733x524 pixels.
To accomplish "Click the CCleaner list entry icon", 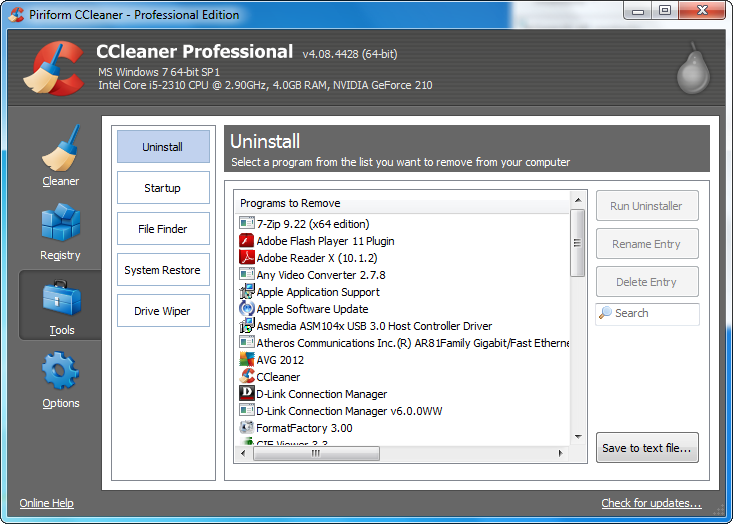I will (246, 376).
